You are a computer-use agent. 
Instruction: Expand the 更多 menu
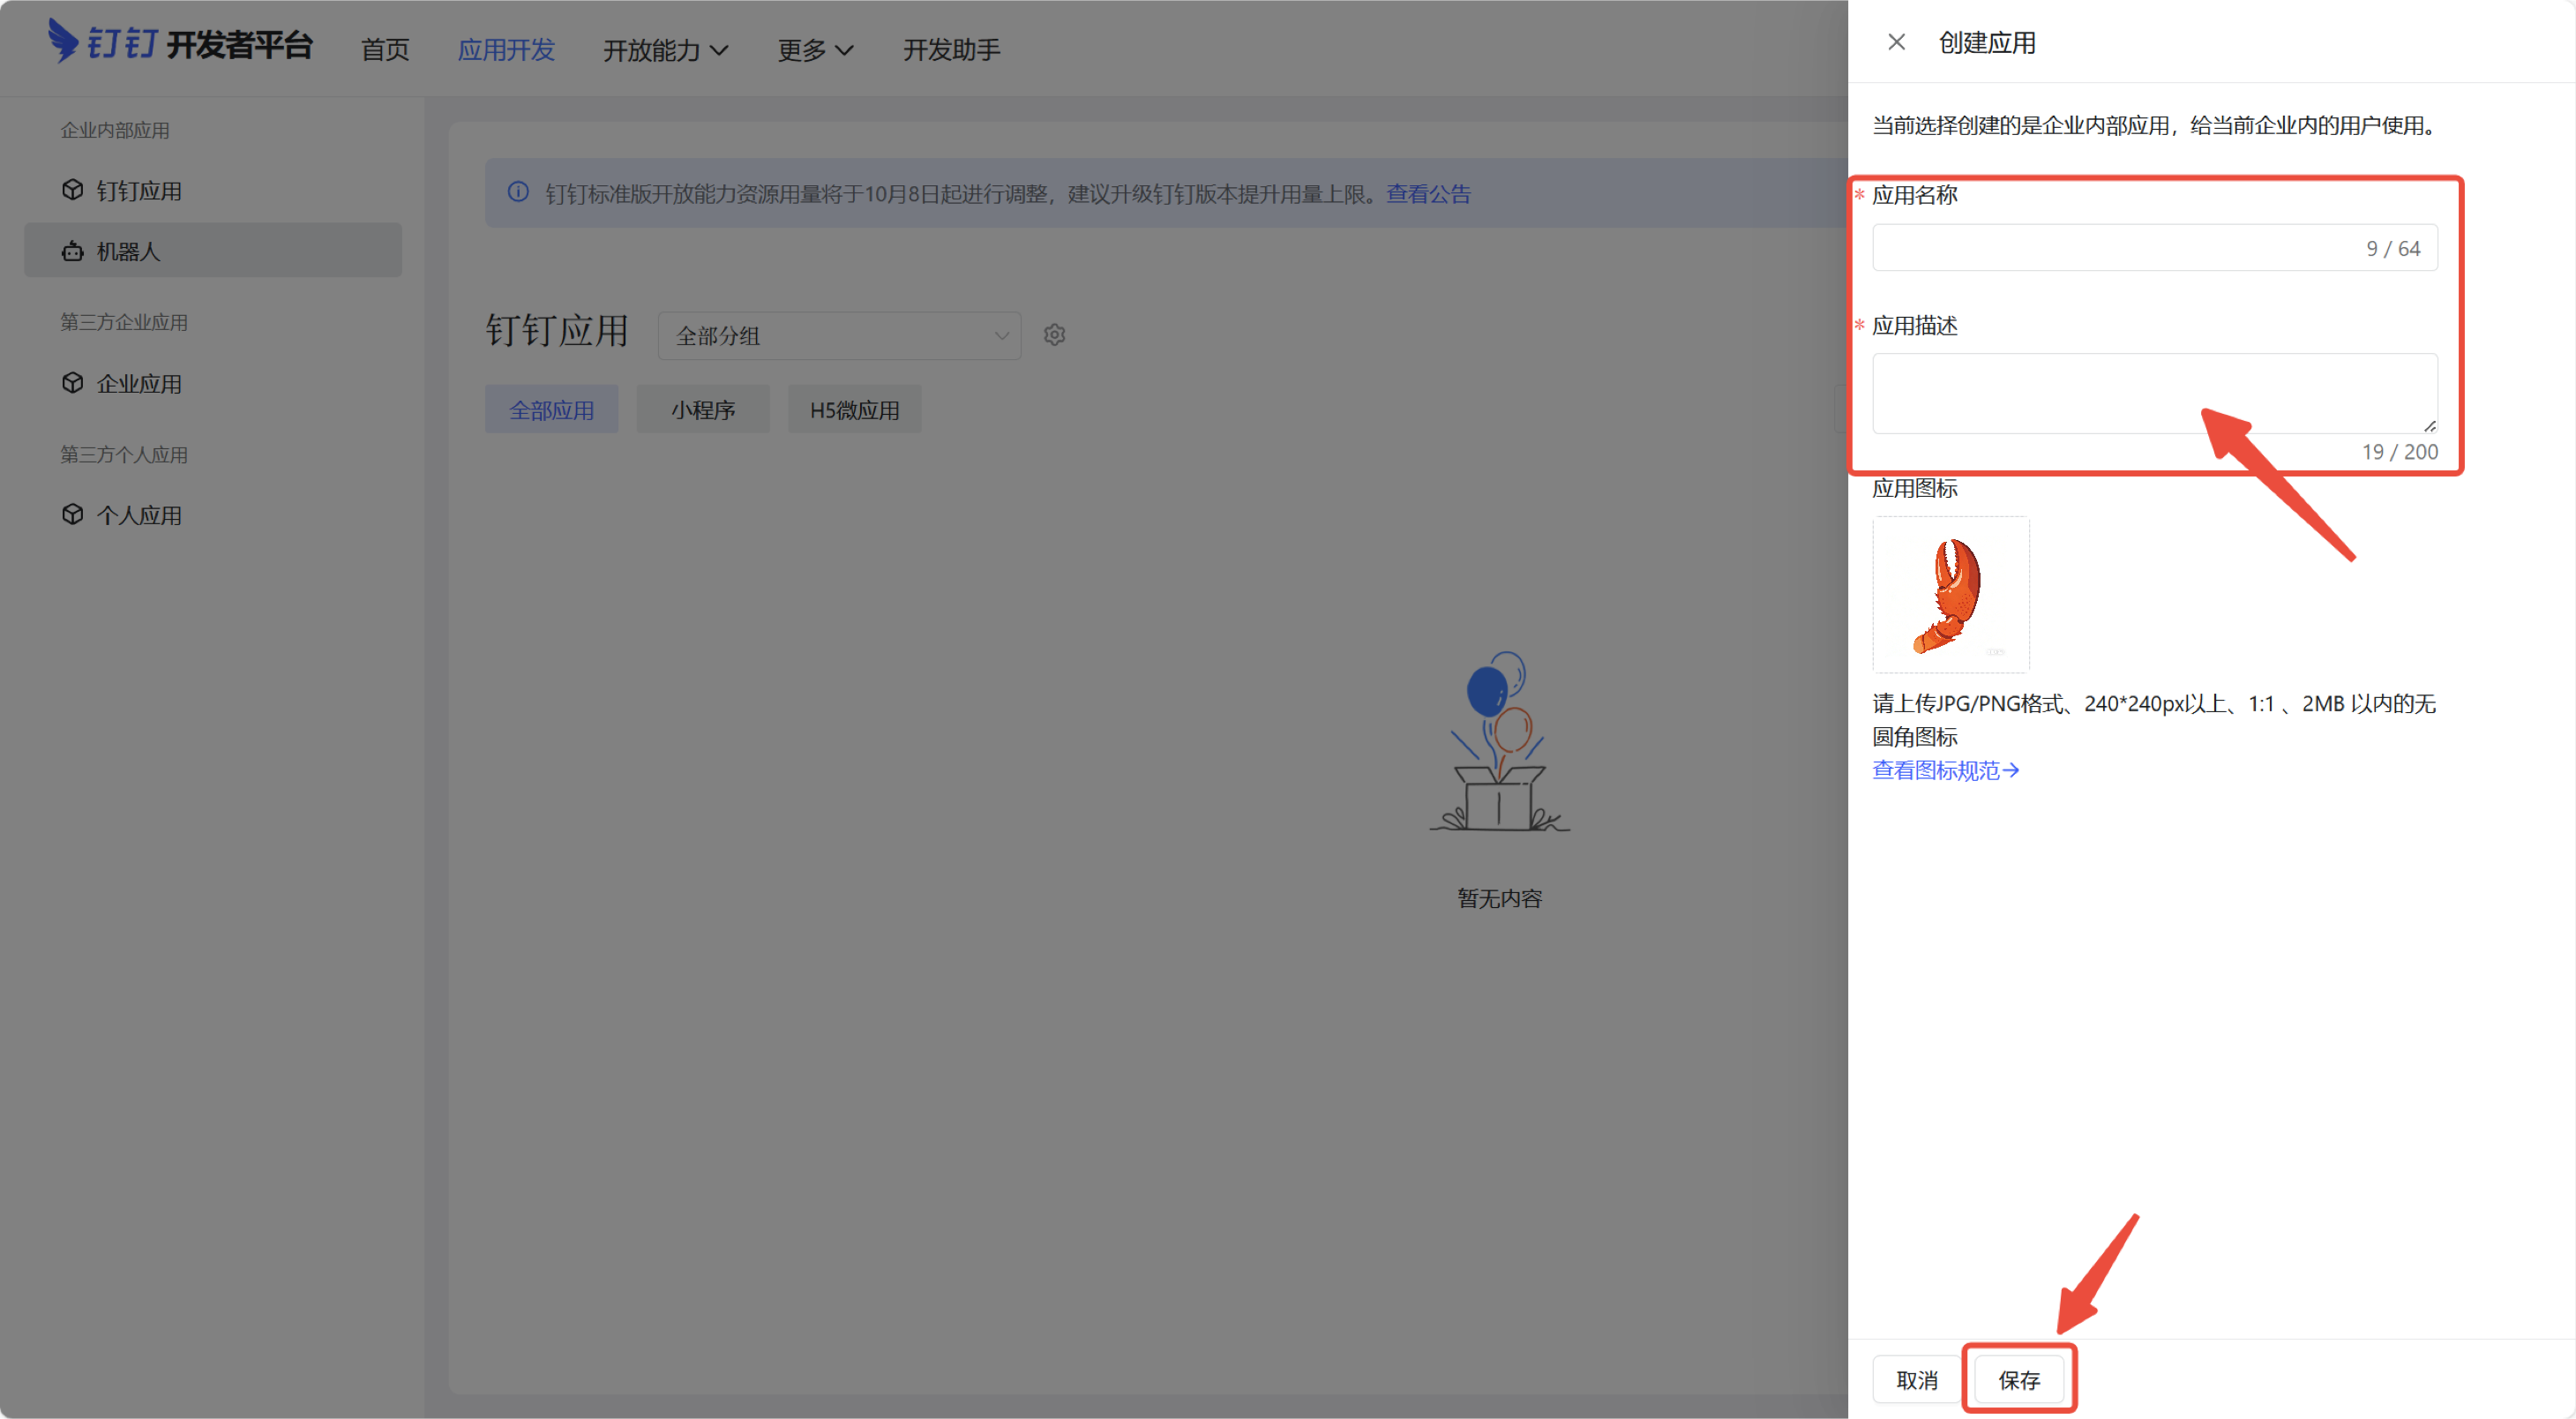click(x=815, y=50)
